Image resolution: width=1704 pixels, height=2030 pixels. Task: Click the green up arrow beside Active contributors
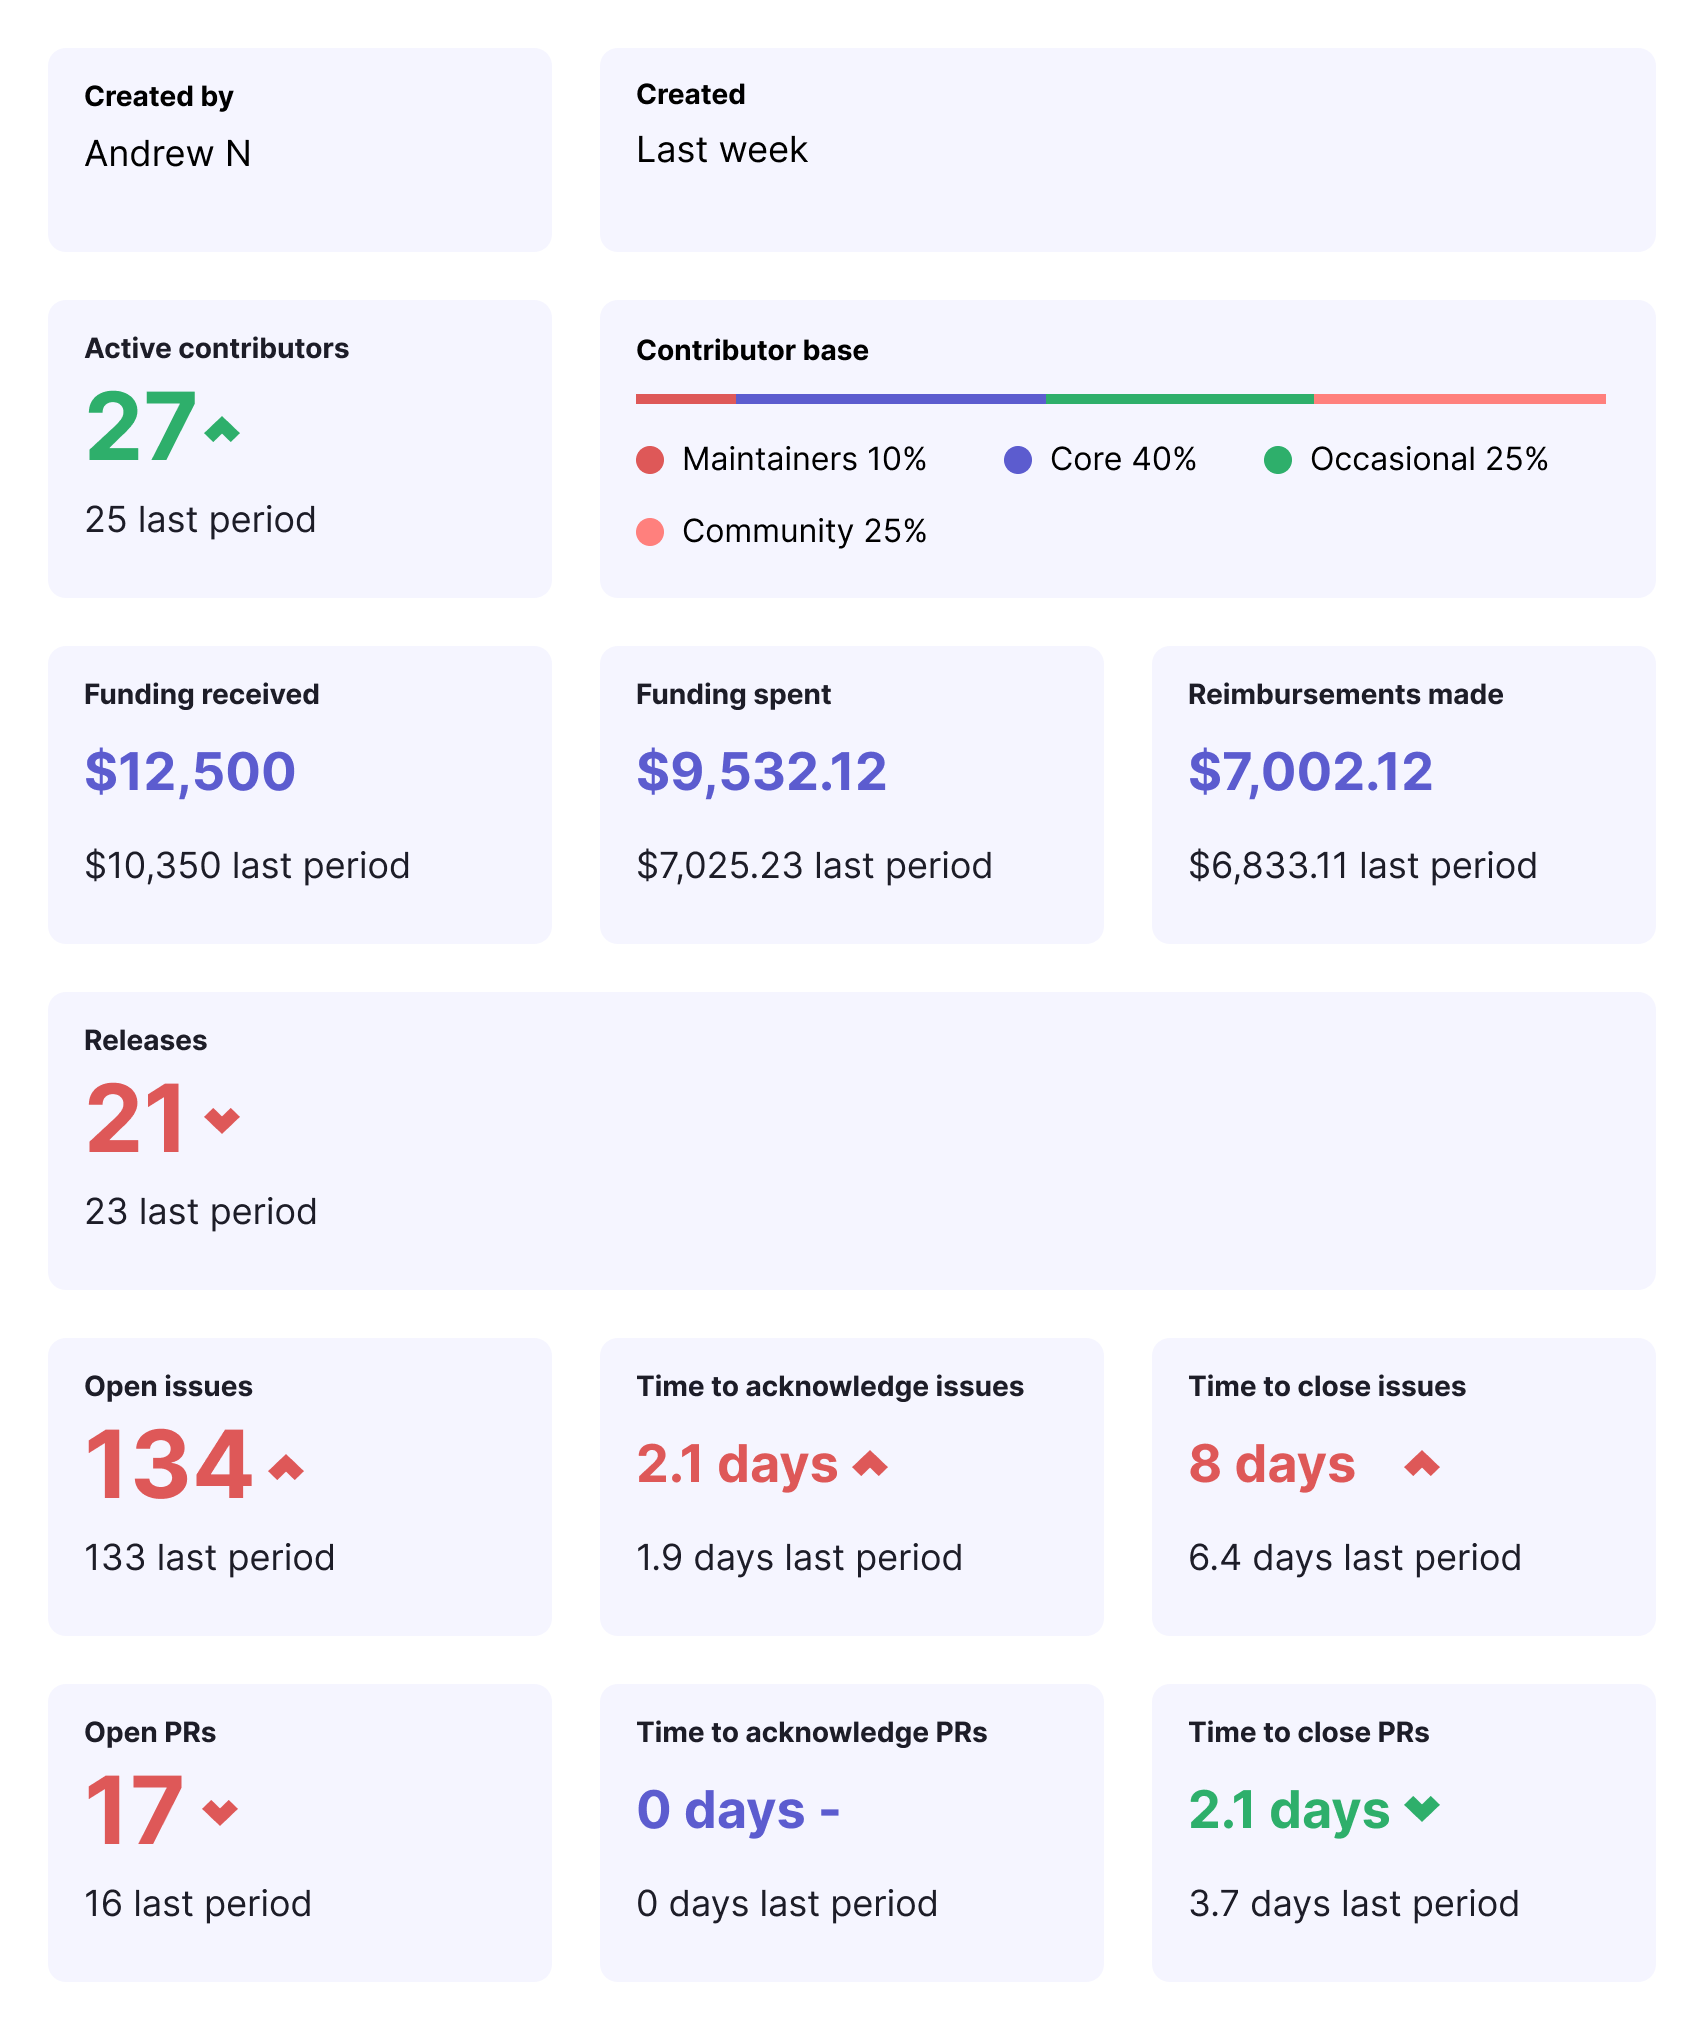coord(222,430)
